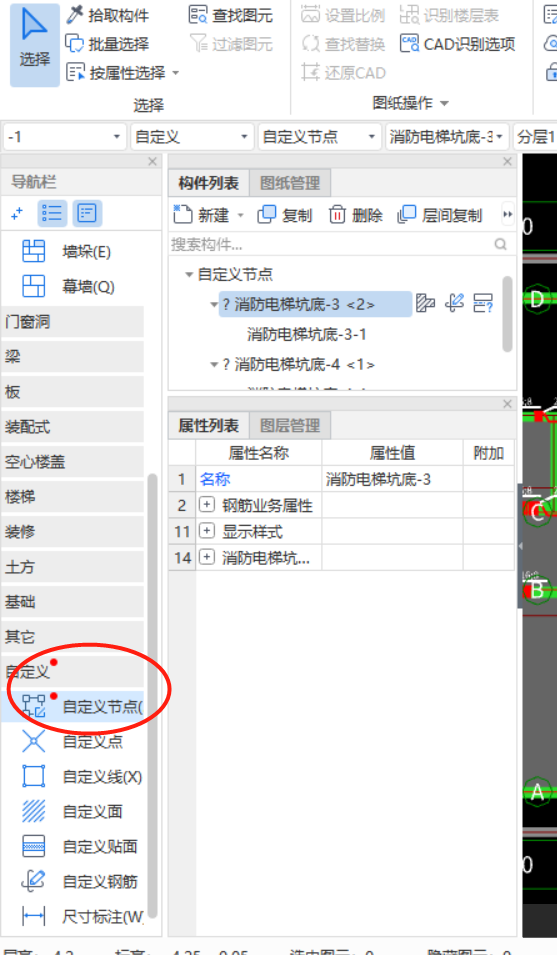Expand the 楼梯 category
The width and height of the screenshot is (557, 955).
pos(73,496)
